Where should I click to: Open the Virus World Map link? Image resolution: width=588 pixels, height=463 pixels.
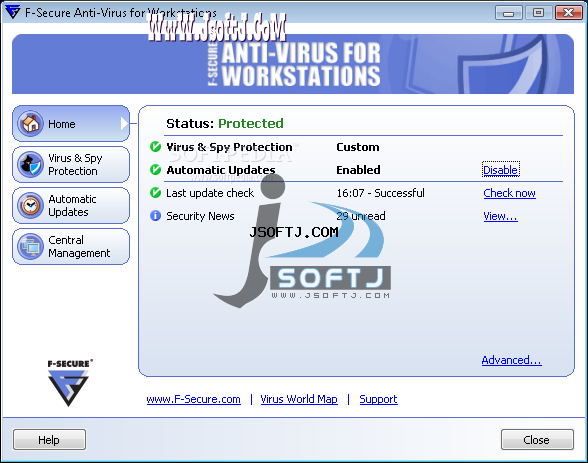(x=299, y=399)
